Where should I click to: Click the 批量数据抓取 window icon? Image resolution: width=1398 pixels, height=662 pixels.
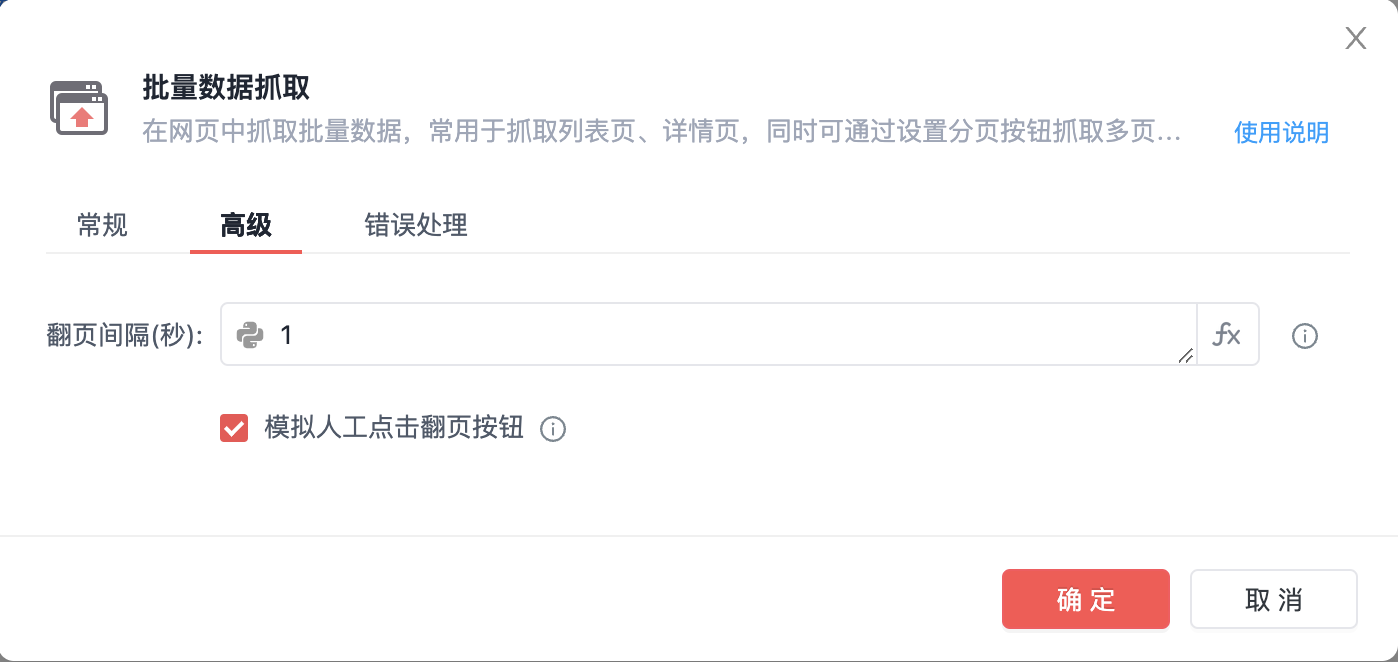point(78,109)
